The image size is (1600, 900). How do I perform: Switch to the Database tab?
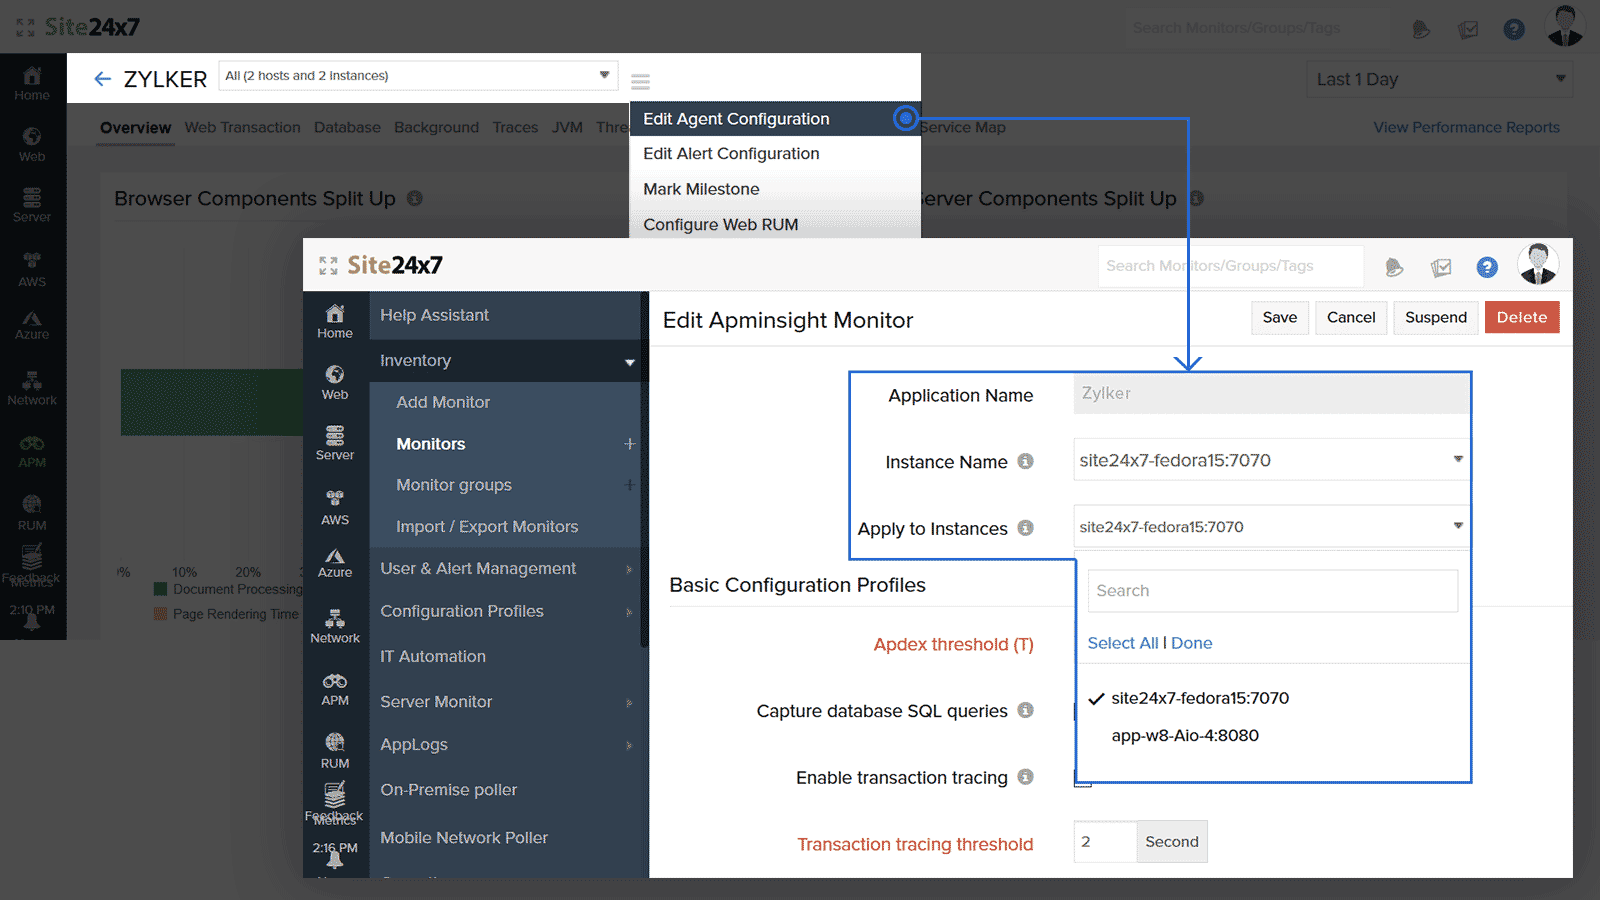[x=347, y=128]
